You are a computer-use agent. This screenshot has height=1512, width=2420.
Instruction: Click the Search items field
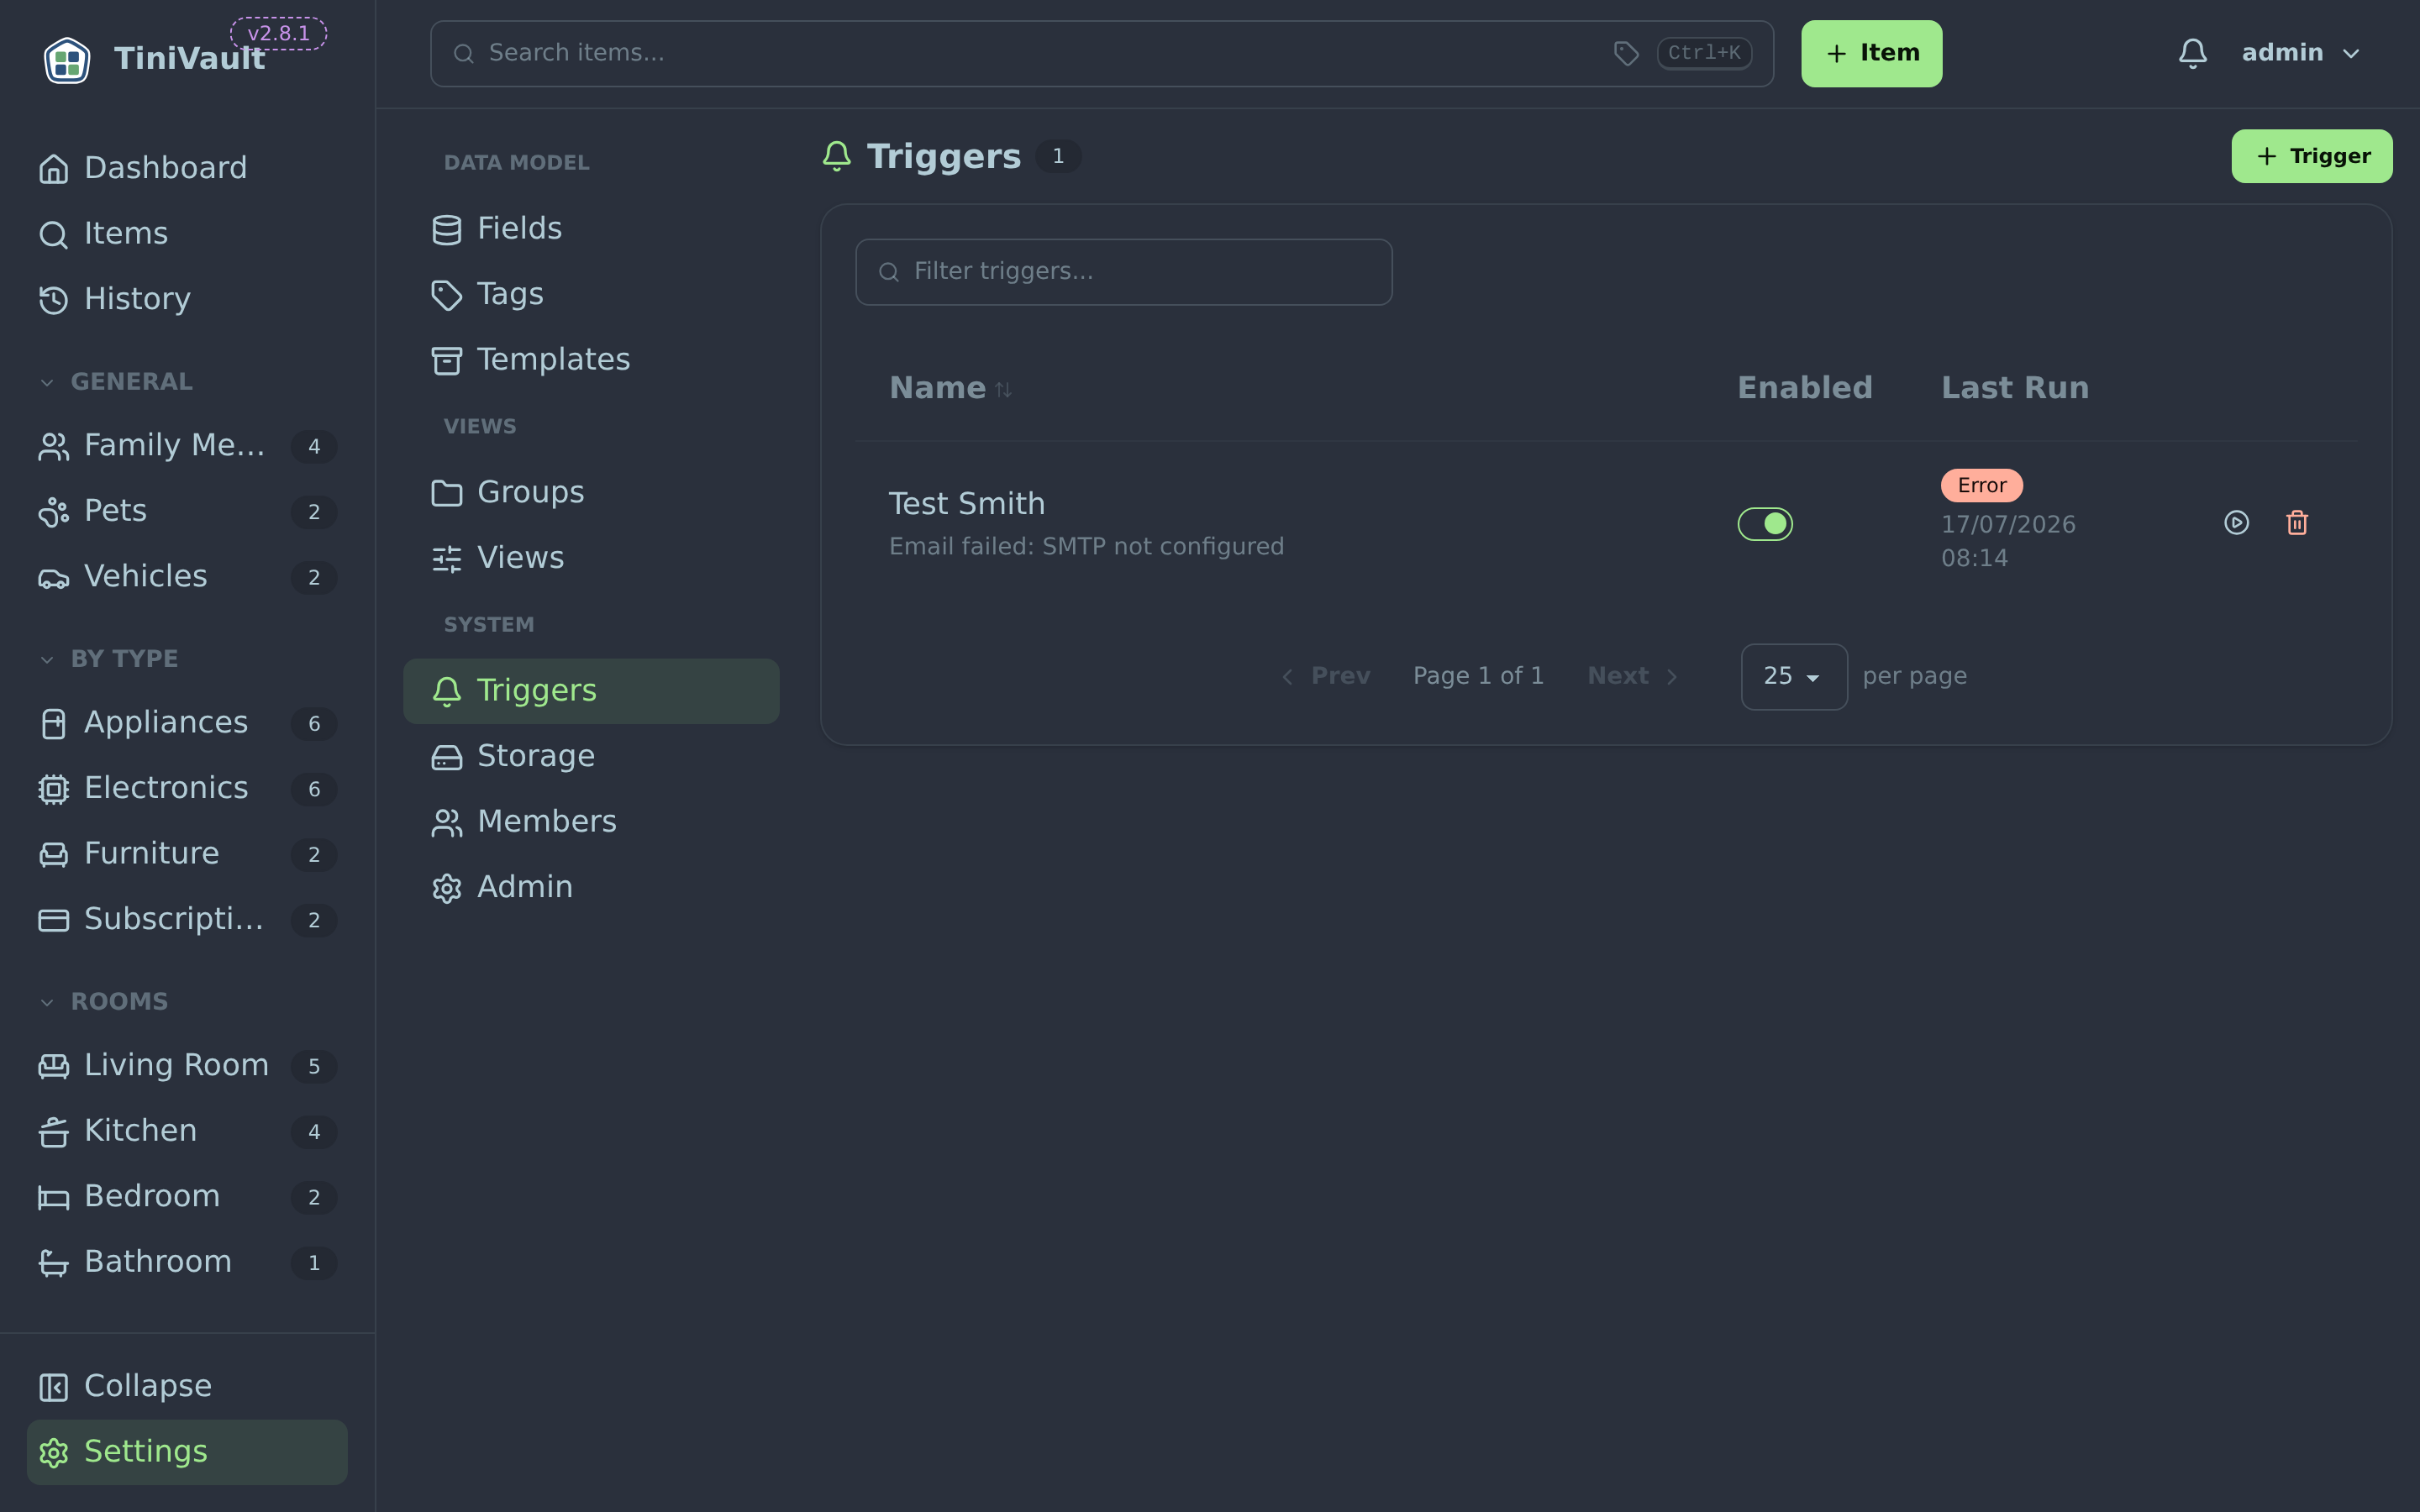click(x=1101, y=53)
